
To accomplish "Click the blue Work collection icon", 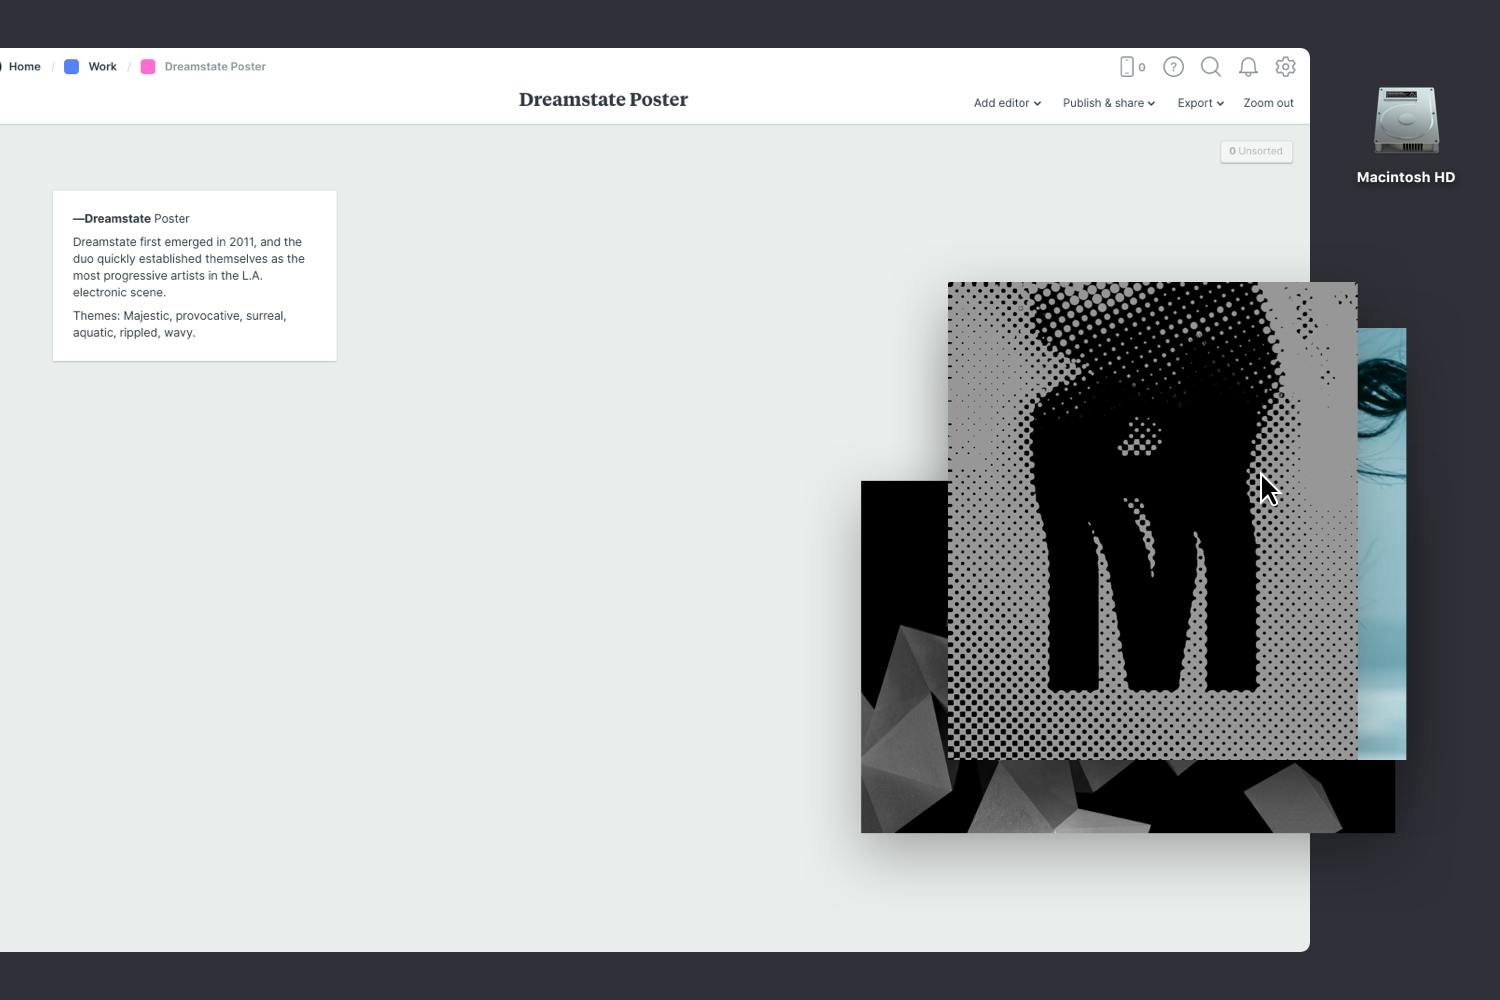I will point(71,66).
